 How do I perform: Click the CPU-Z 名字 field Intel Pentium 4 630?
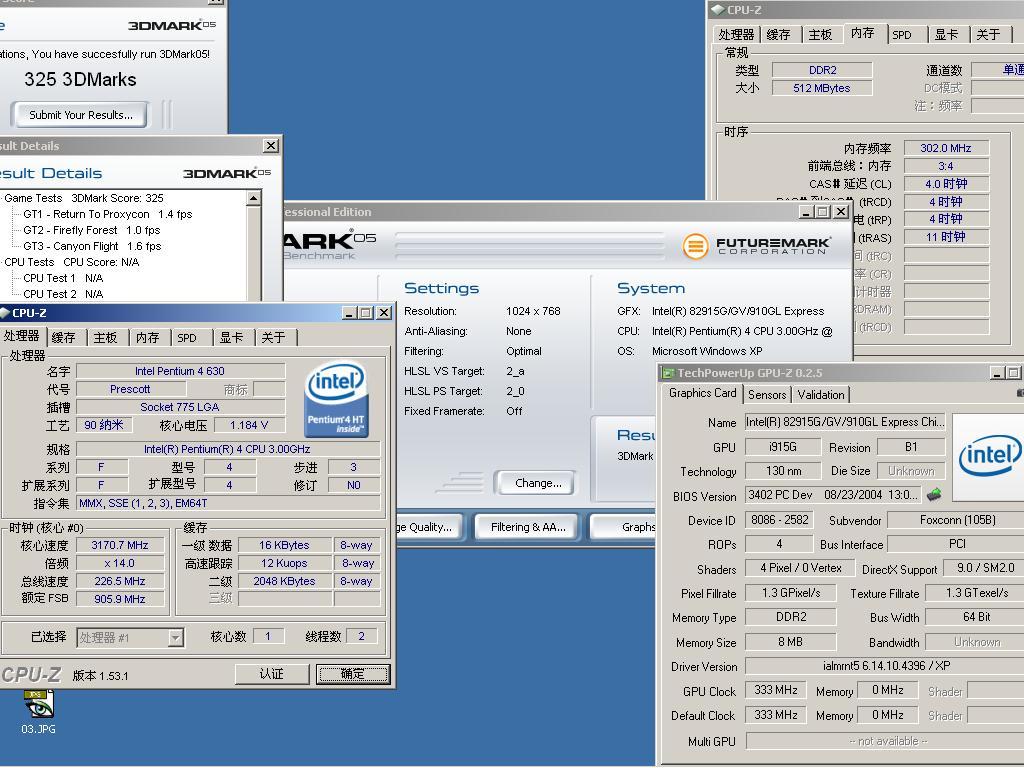point(180,371)
